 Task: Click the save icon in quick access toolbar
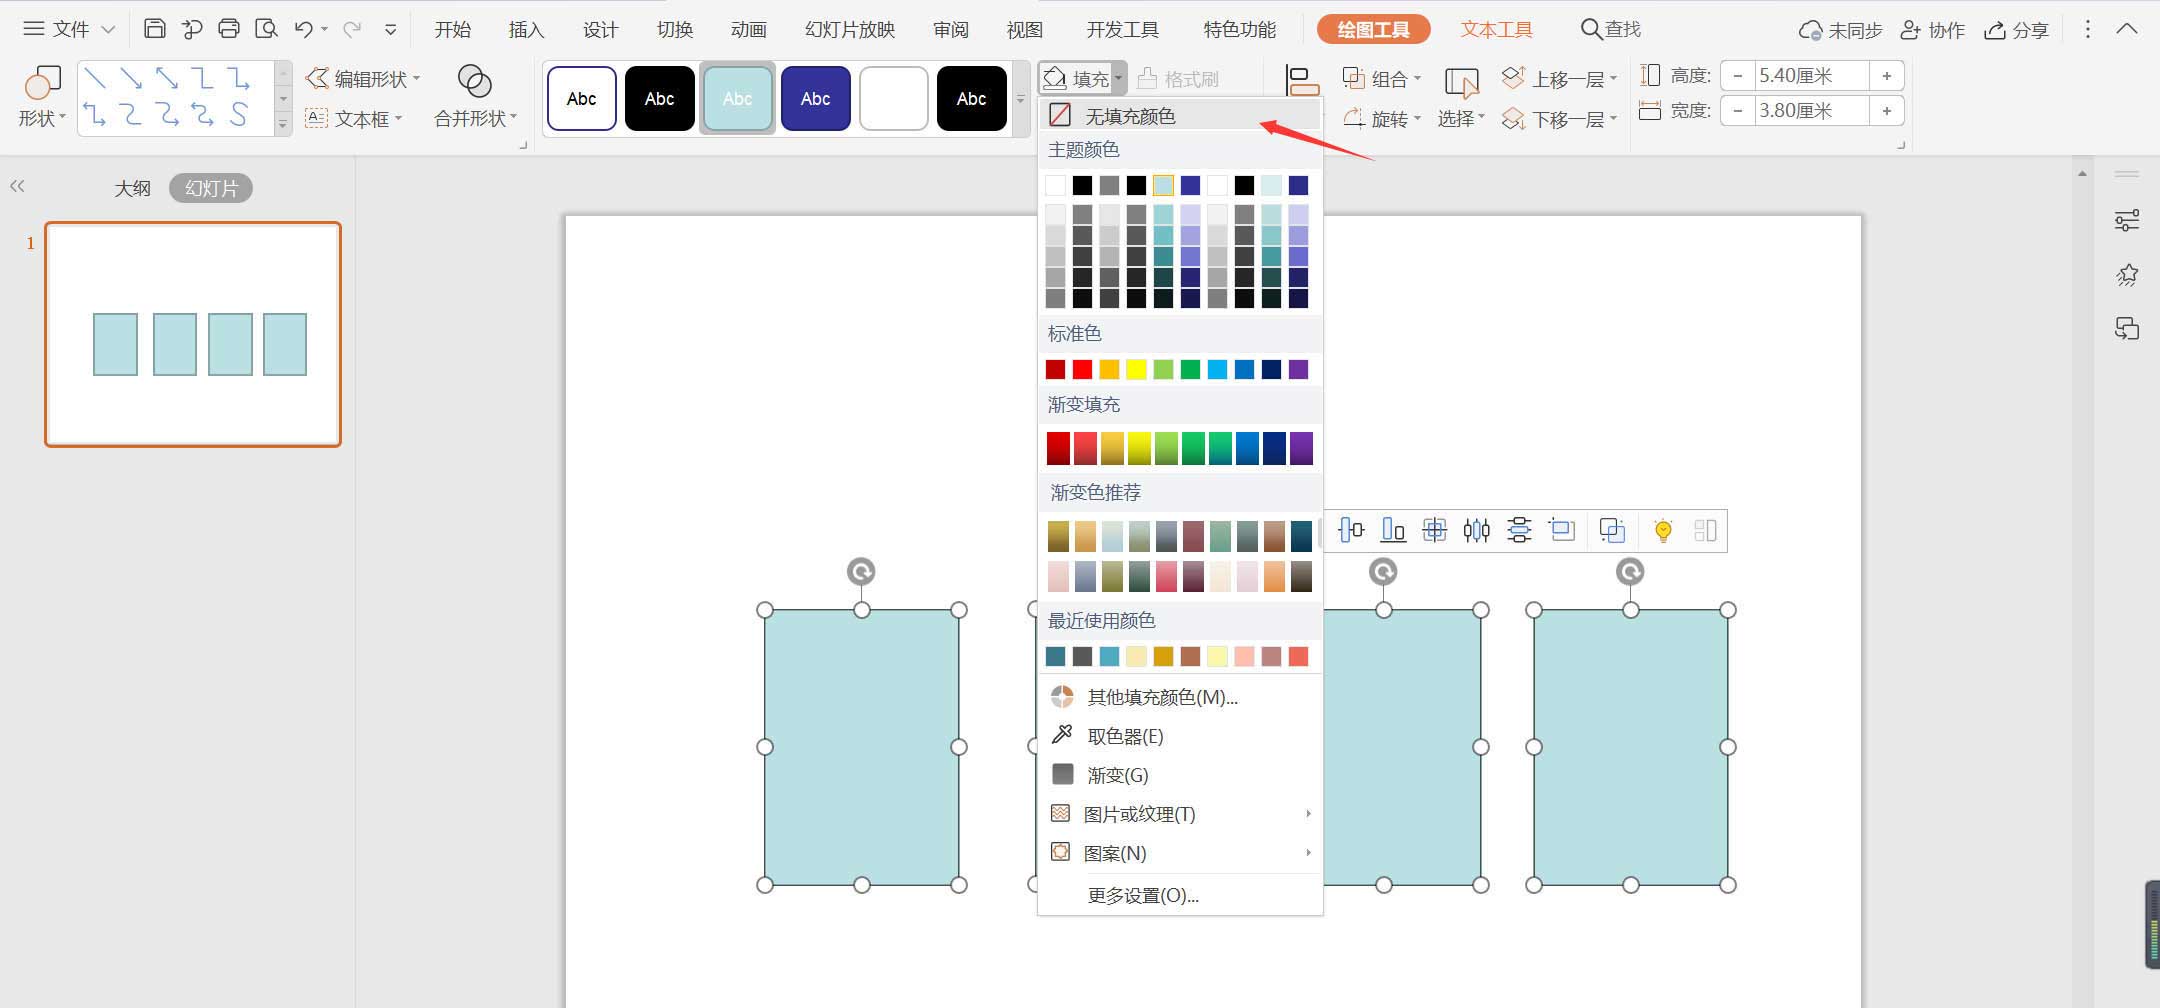coord(154,29)
